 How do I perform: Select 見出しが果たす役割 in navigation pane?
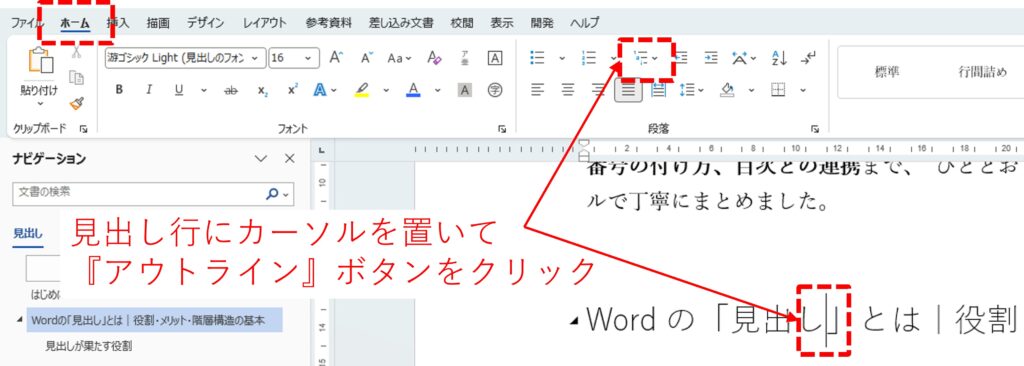[x=88, y=345]
